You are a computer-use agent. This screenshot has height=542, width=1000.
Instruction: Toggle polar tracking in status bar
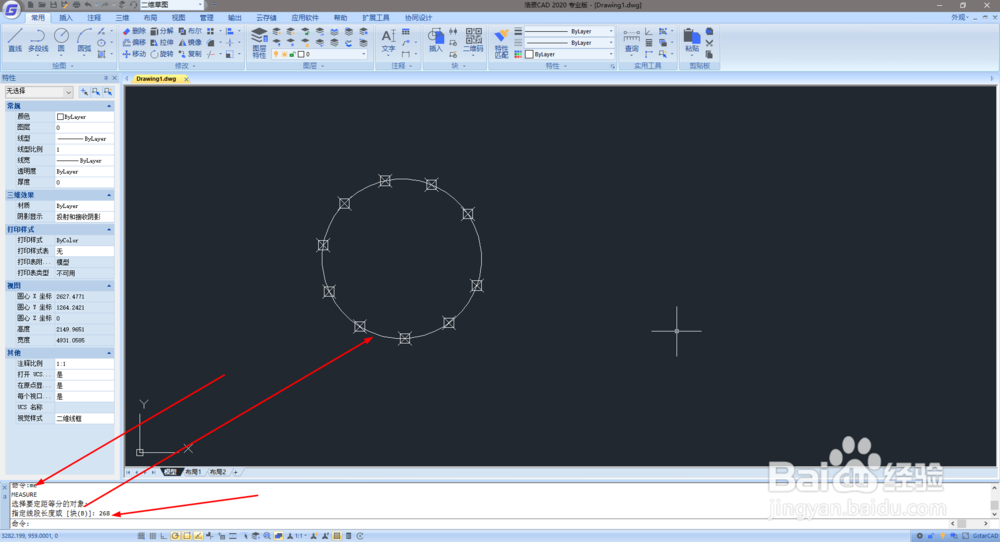coord(175,536)
